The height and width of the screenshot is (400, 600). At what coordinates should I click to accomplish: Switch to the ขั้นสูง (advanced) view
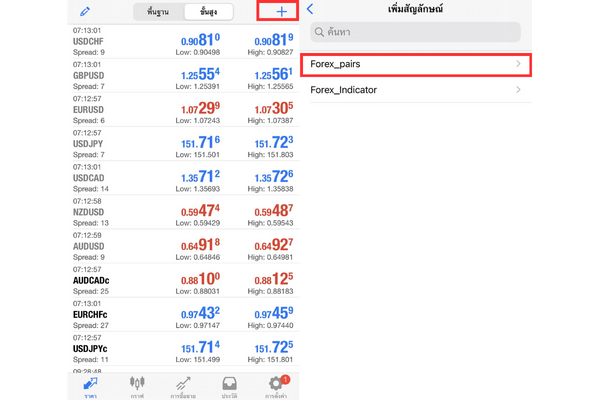[209, 12]
